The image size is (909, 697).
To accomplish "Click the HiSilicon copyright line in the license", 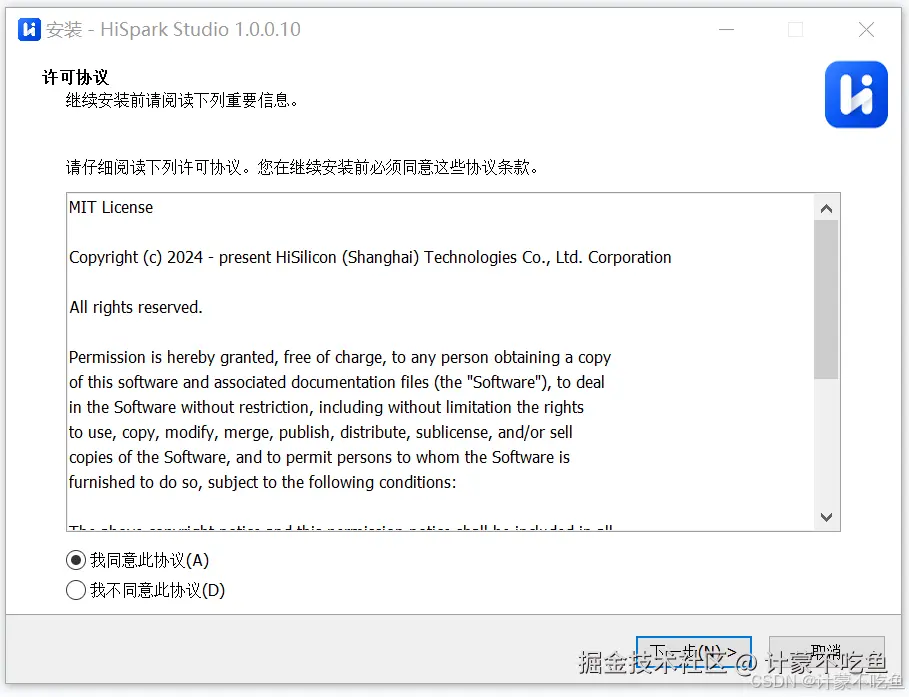I will [369, 257].
